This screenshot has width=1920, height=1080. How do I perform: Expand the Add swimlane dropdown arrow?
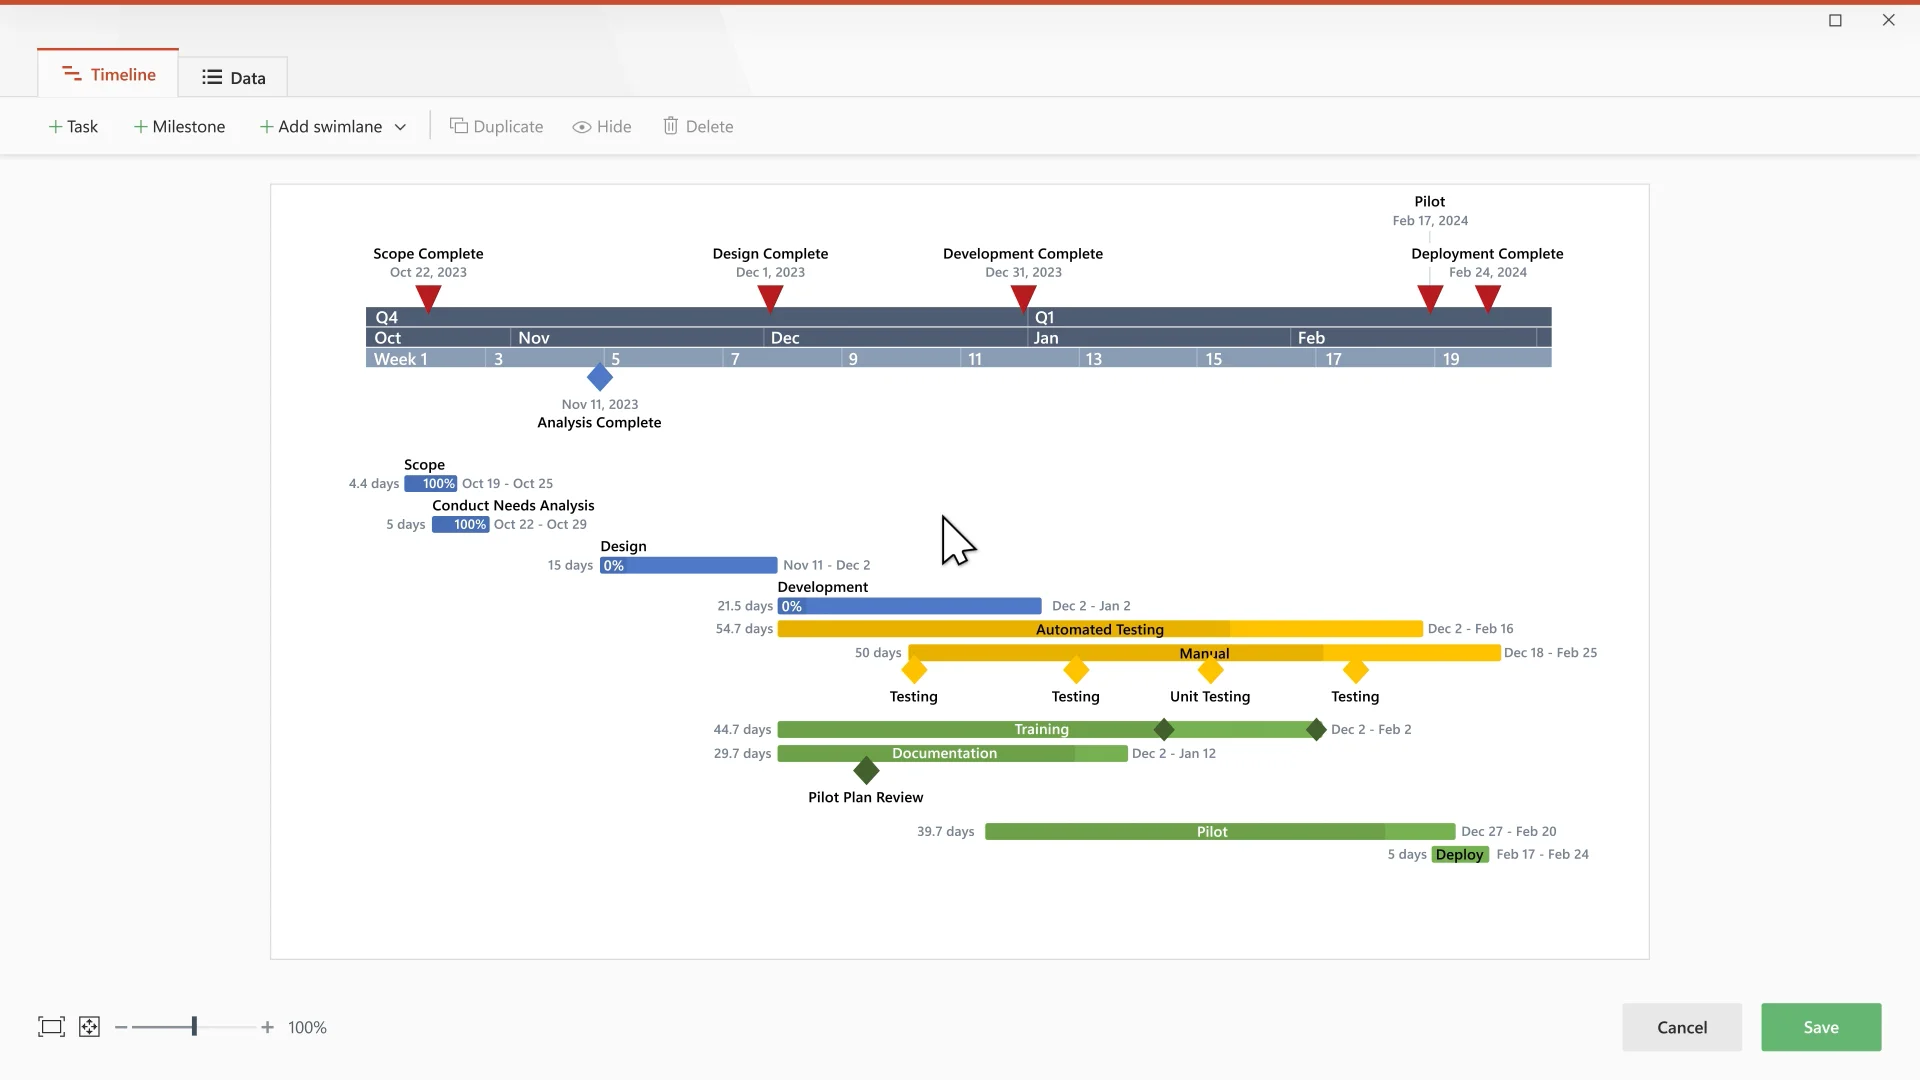(400, 127)
